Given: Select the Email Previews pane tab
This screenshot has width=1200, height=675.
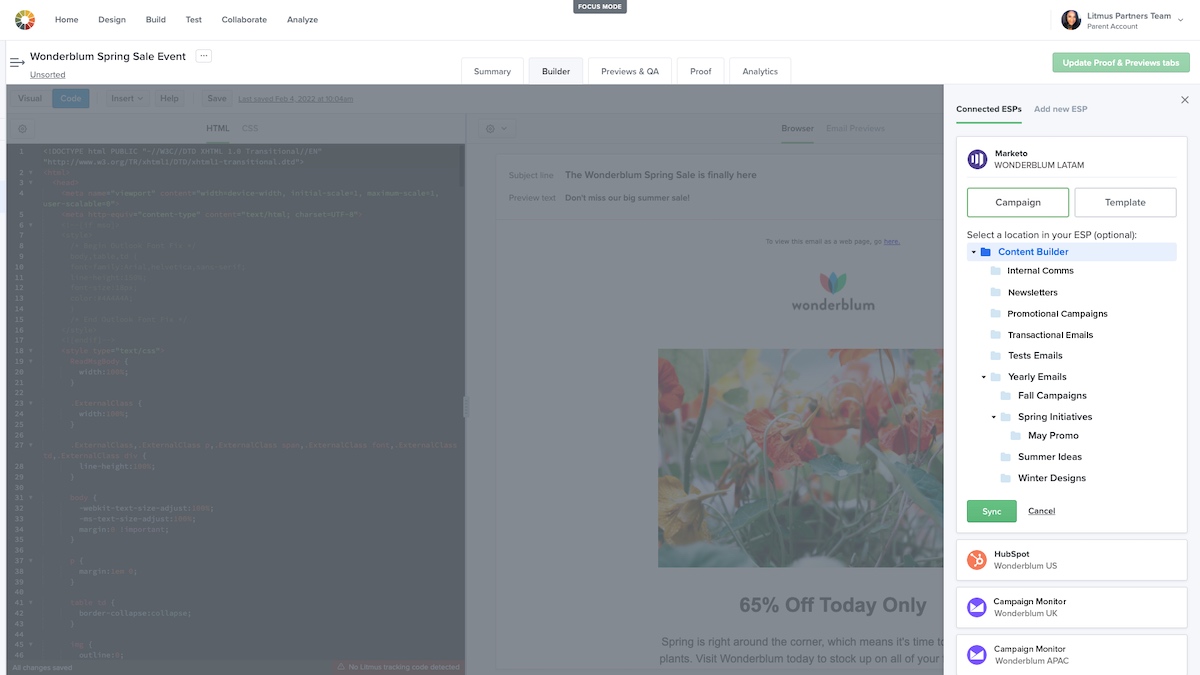Looking at the screenshot, I should tap(855, 128).
